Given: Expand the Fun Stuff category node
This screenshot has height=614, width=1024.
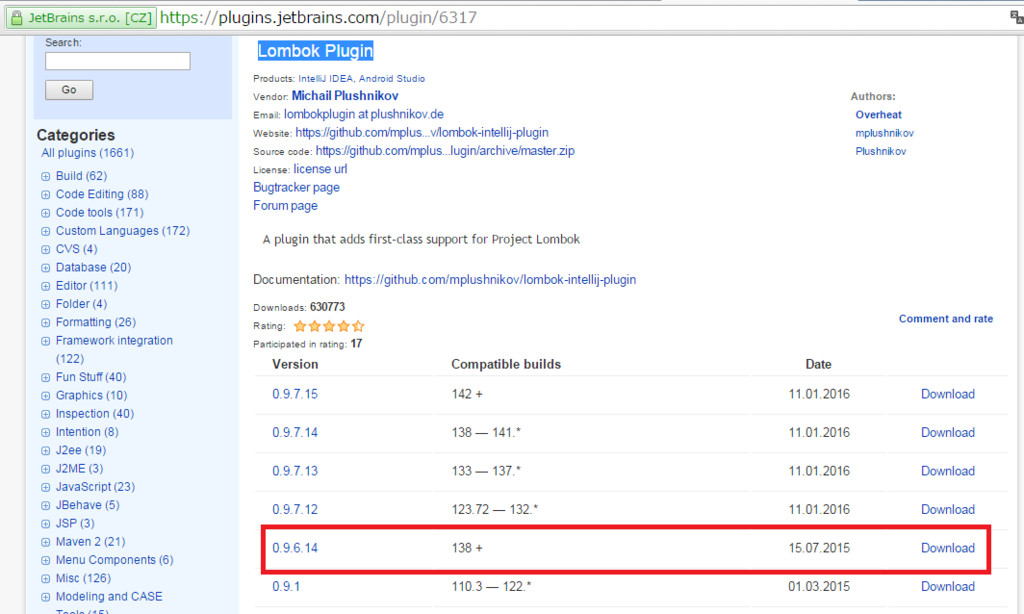Looking at the screenshot, I should pos(46,378).
